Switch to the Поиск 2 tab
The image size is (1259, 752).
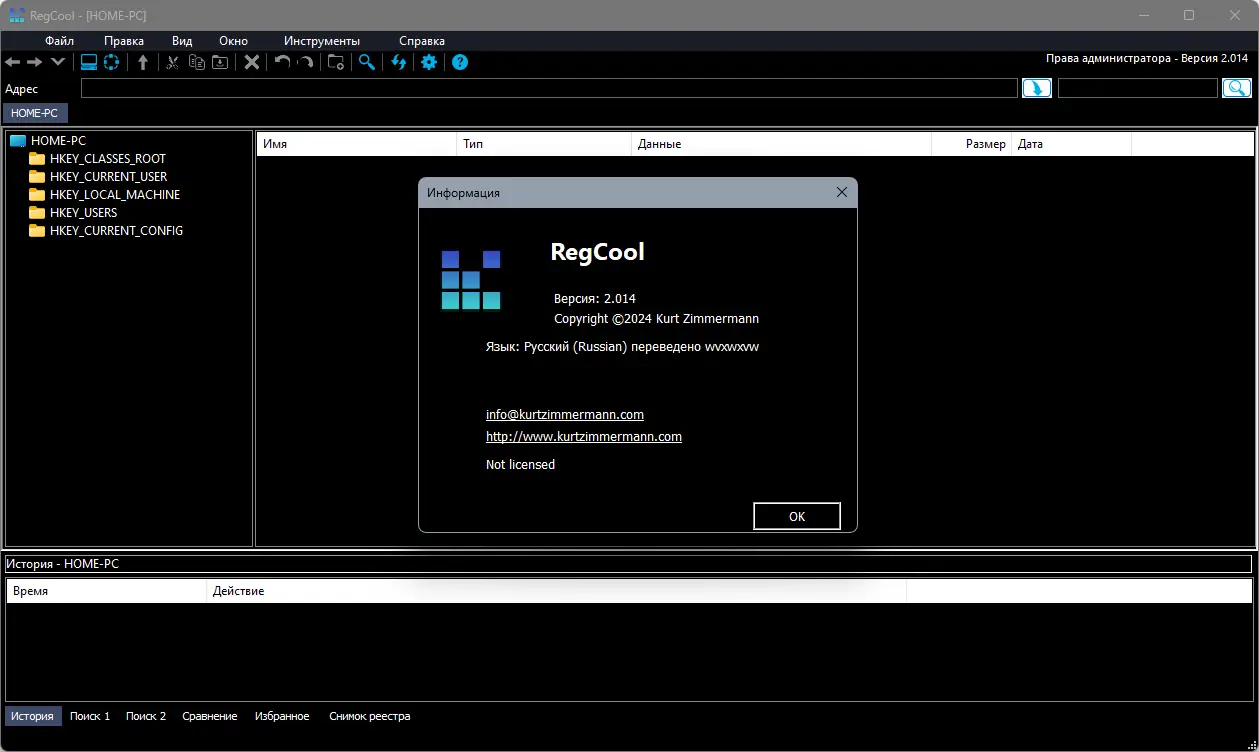[146, 716]
